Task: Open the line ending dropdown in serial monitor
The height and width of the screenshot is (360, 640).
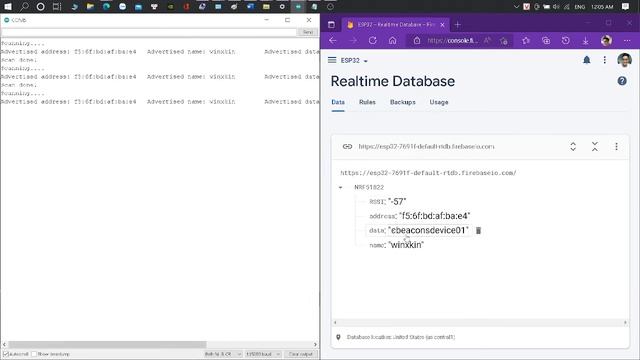Action: click(x=223, y=354)
